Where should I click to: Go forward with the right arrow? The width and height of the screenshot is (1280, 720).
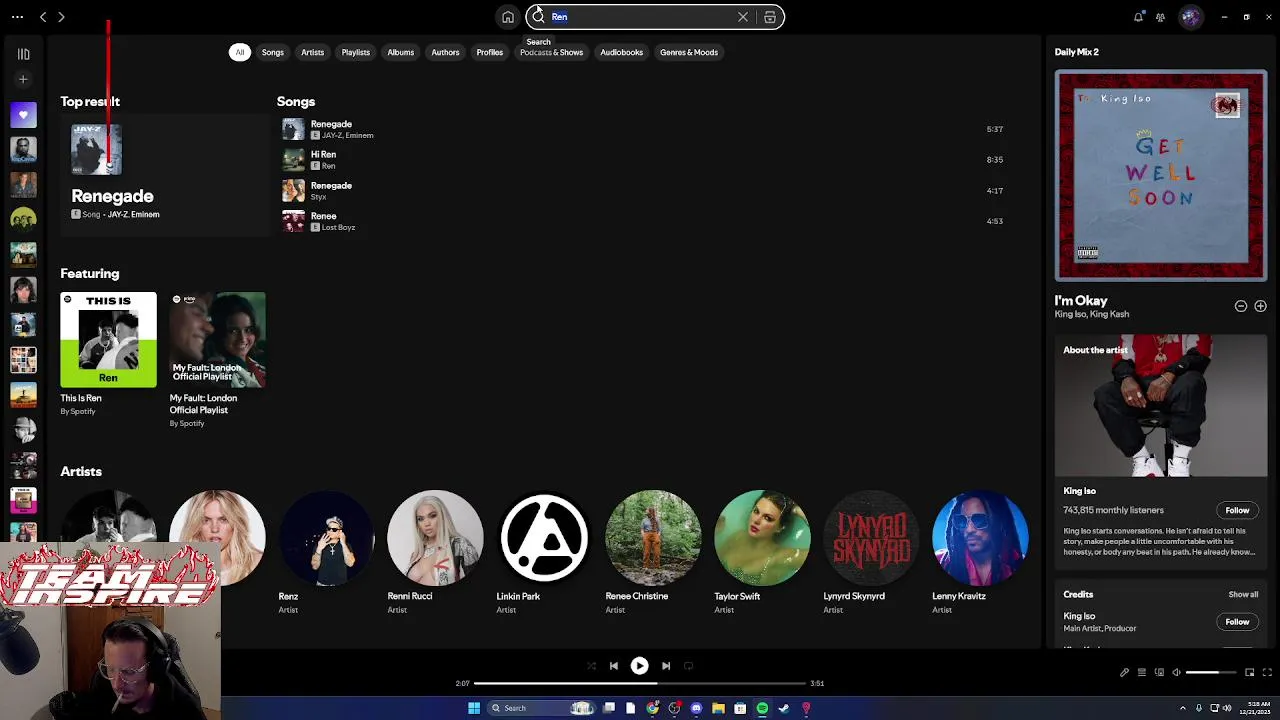[x=61, y=17]
